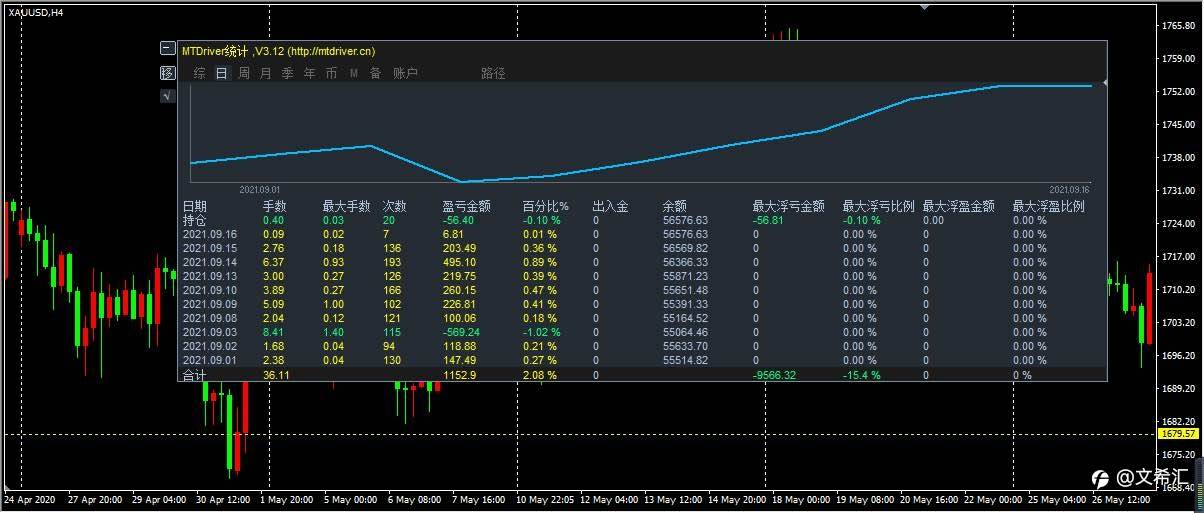Click the 2021.09.01 chart start date label
The width and height of the screenshot is (1204, 513).
pyautogui.click(x=260, y=189)
